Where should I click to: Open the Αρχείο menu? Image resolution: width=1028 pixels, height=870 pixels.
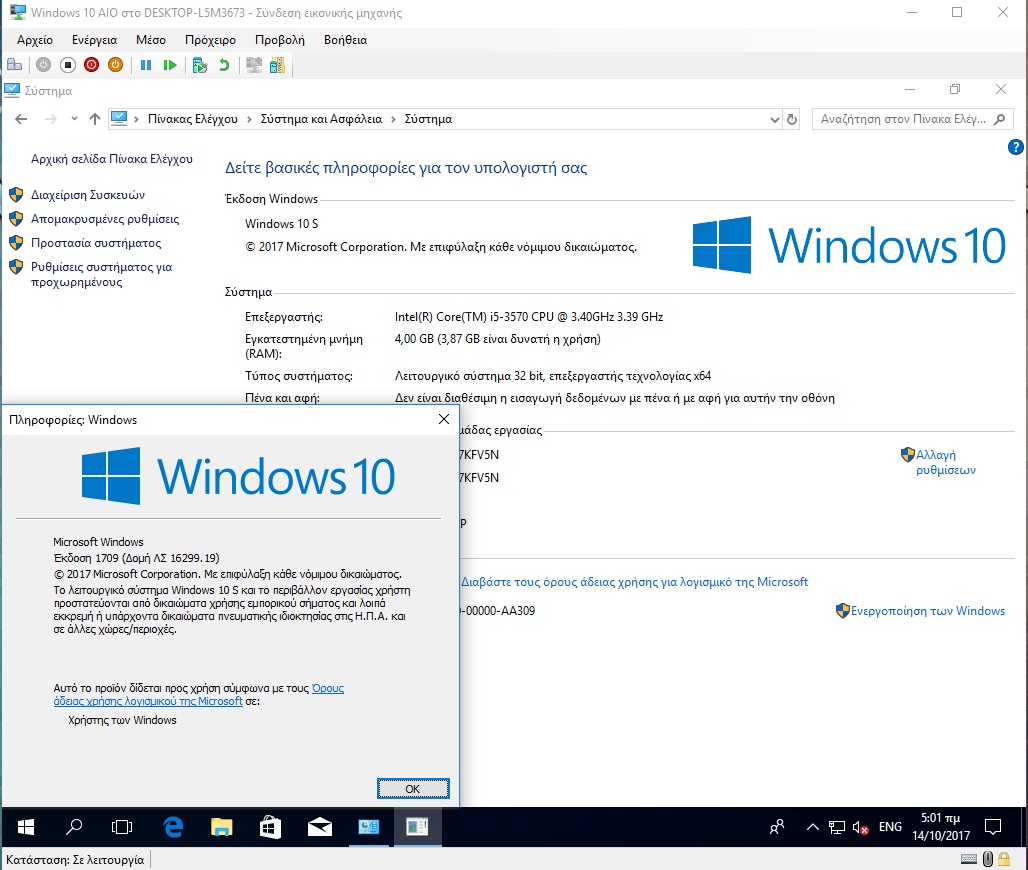click(35, 40)
